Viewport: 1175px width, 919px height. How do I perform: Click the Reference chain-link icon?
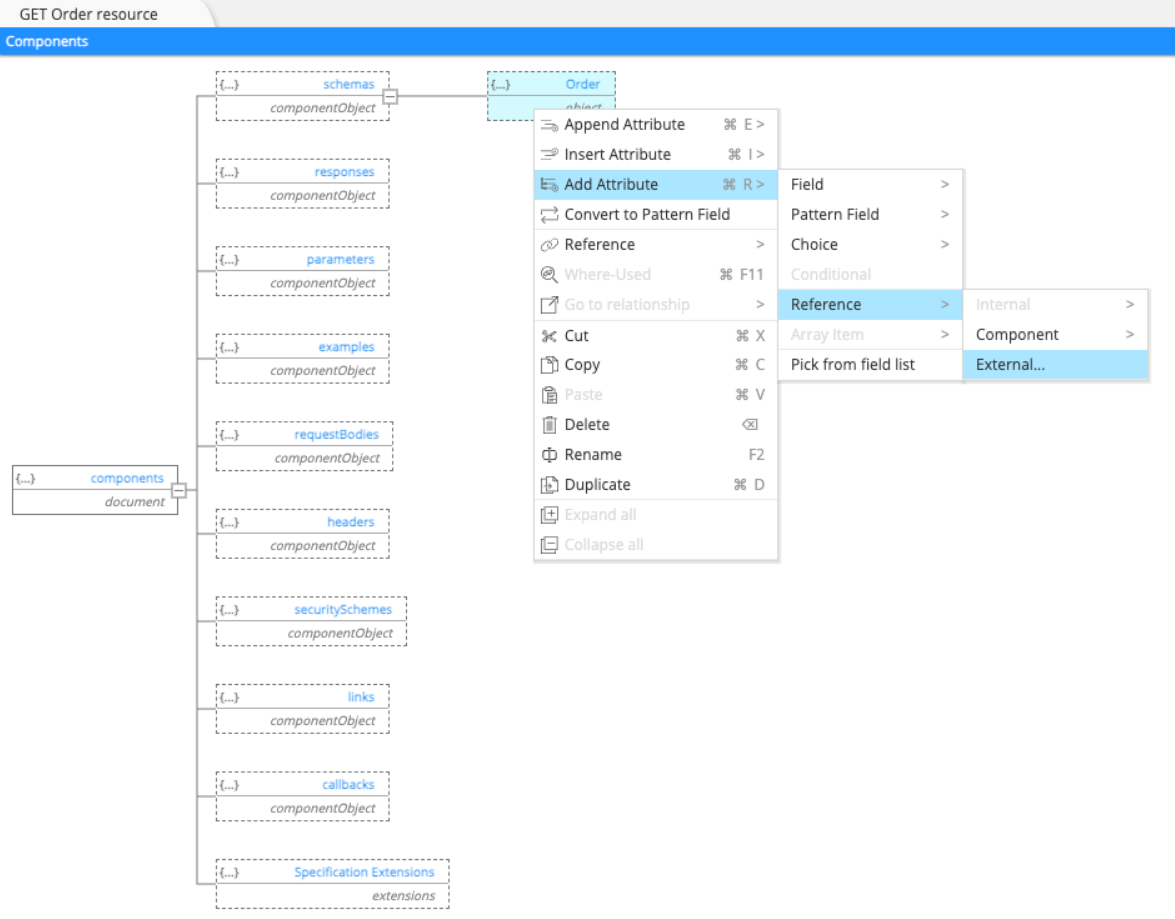click(x=548, y=244)
